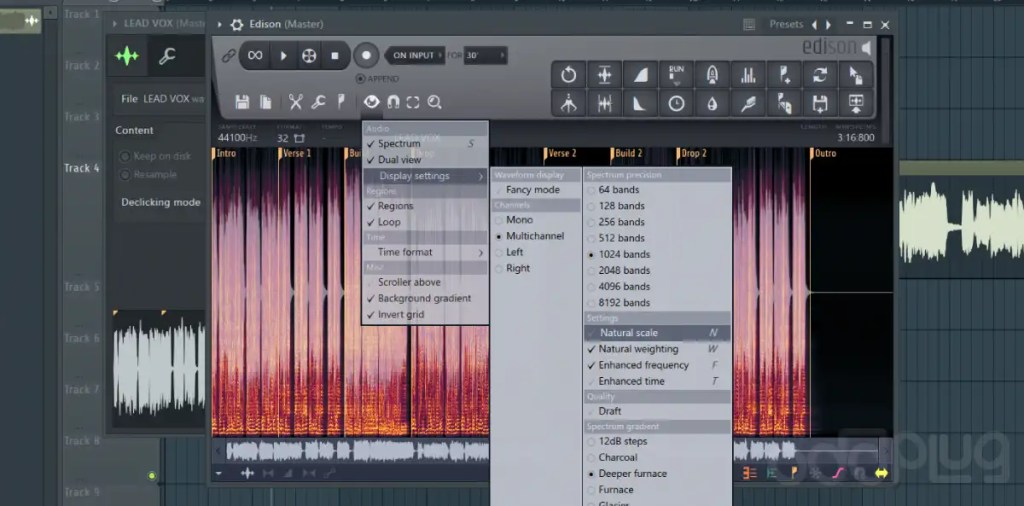Viewport: 1024px width, 506px height.
Task: Click the normalize waveform tool button
Action: [x=605, y=74]
